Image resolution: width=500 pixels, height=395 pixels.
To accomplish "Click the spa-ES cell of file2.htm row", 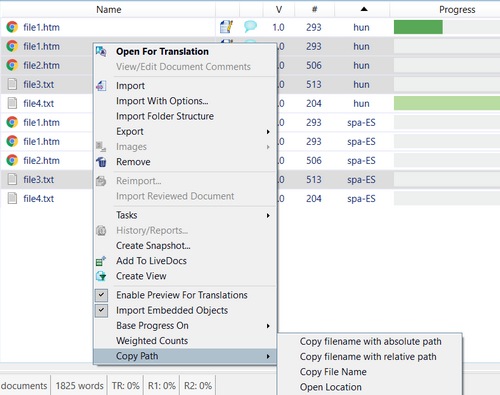I will point(361,161).
